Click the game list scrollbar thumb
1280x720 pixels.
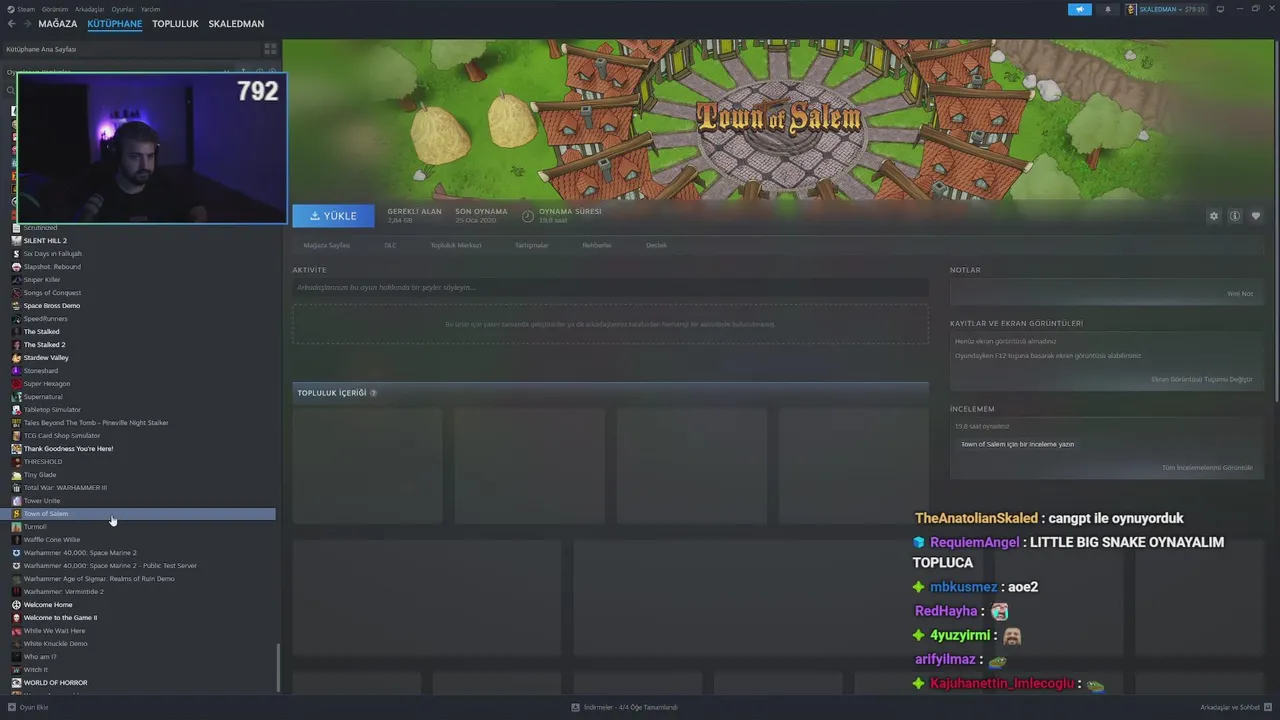278,668
